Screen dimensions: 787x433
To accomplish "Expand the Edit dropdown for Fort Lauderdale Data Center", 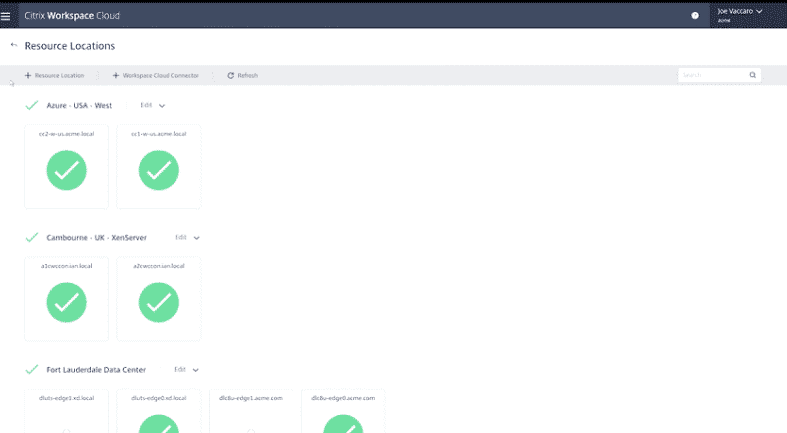I will [196, 369].
